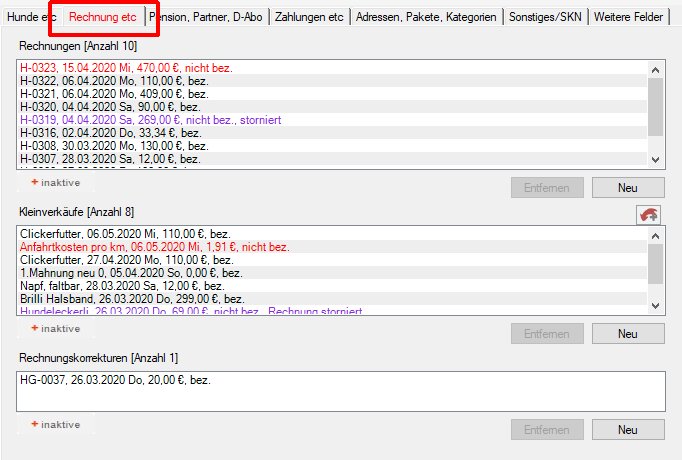682x460 pixels.
Task: Show inaktive entries under Rechnungen
Action: [56, 183]
